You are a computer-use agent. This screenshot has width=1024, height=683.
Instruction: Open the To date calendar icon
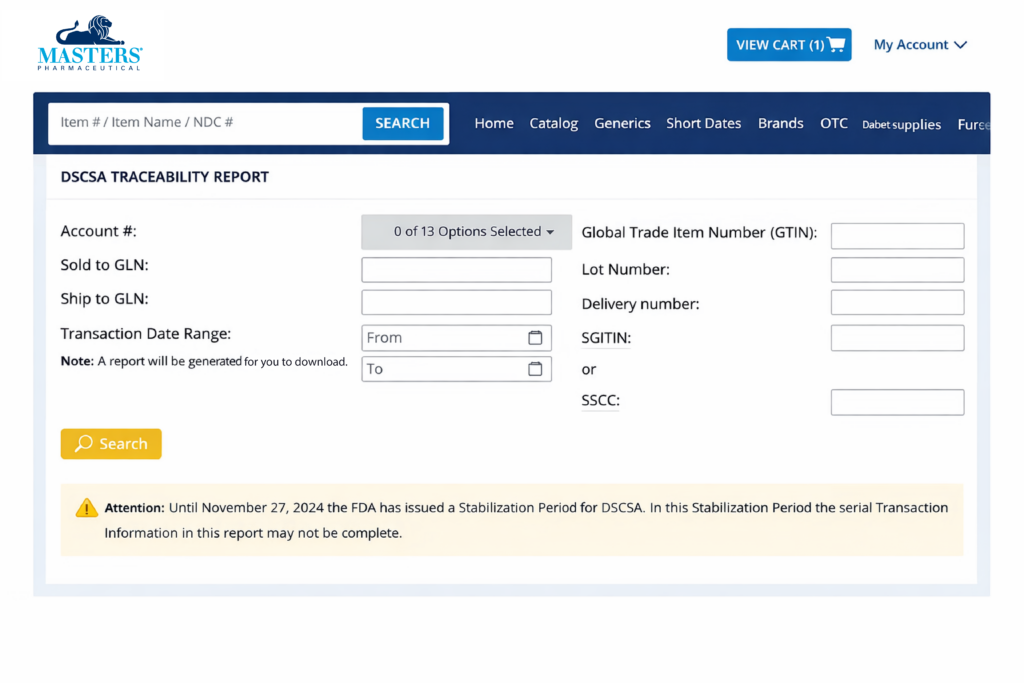[535, 369]
